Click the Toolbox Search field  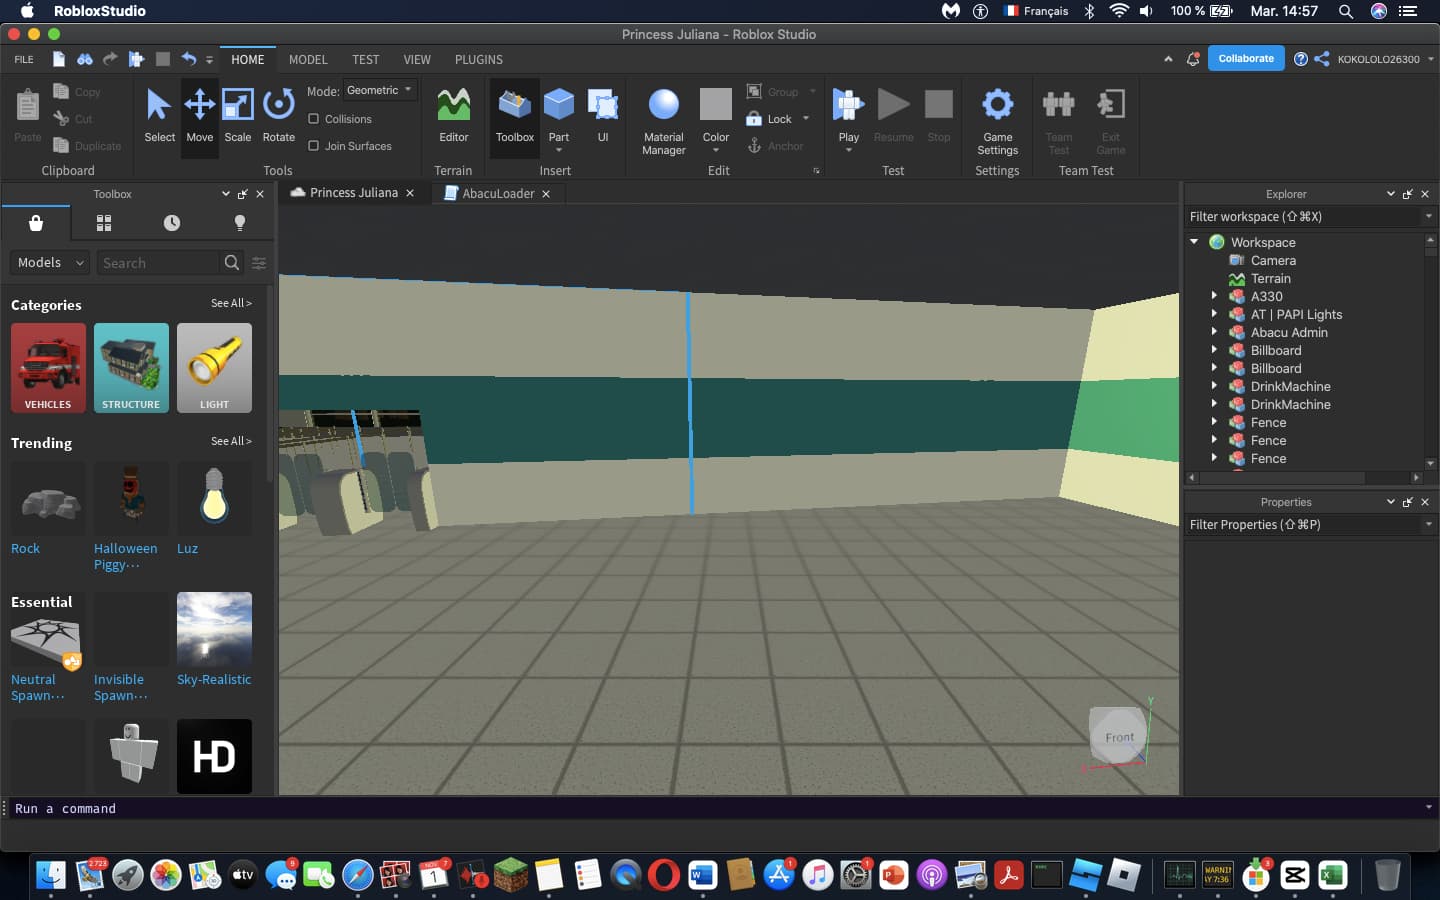(x=157, y=263)
